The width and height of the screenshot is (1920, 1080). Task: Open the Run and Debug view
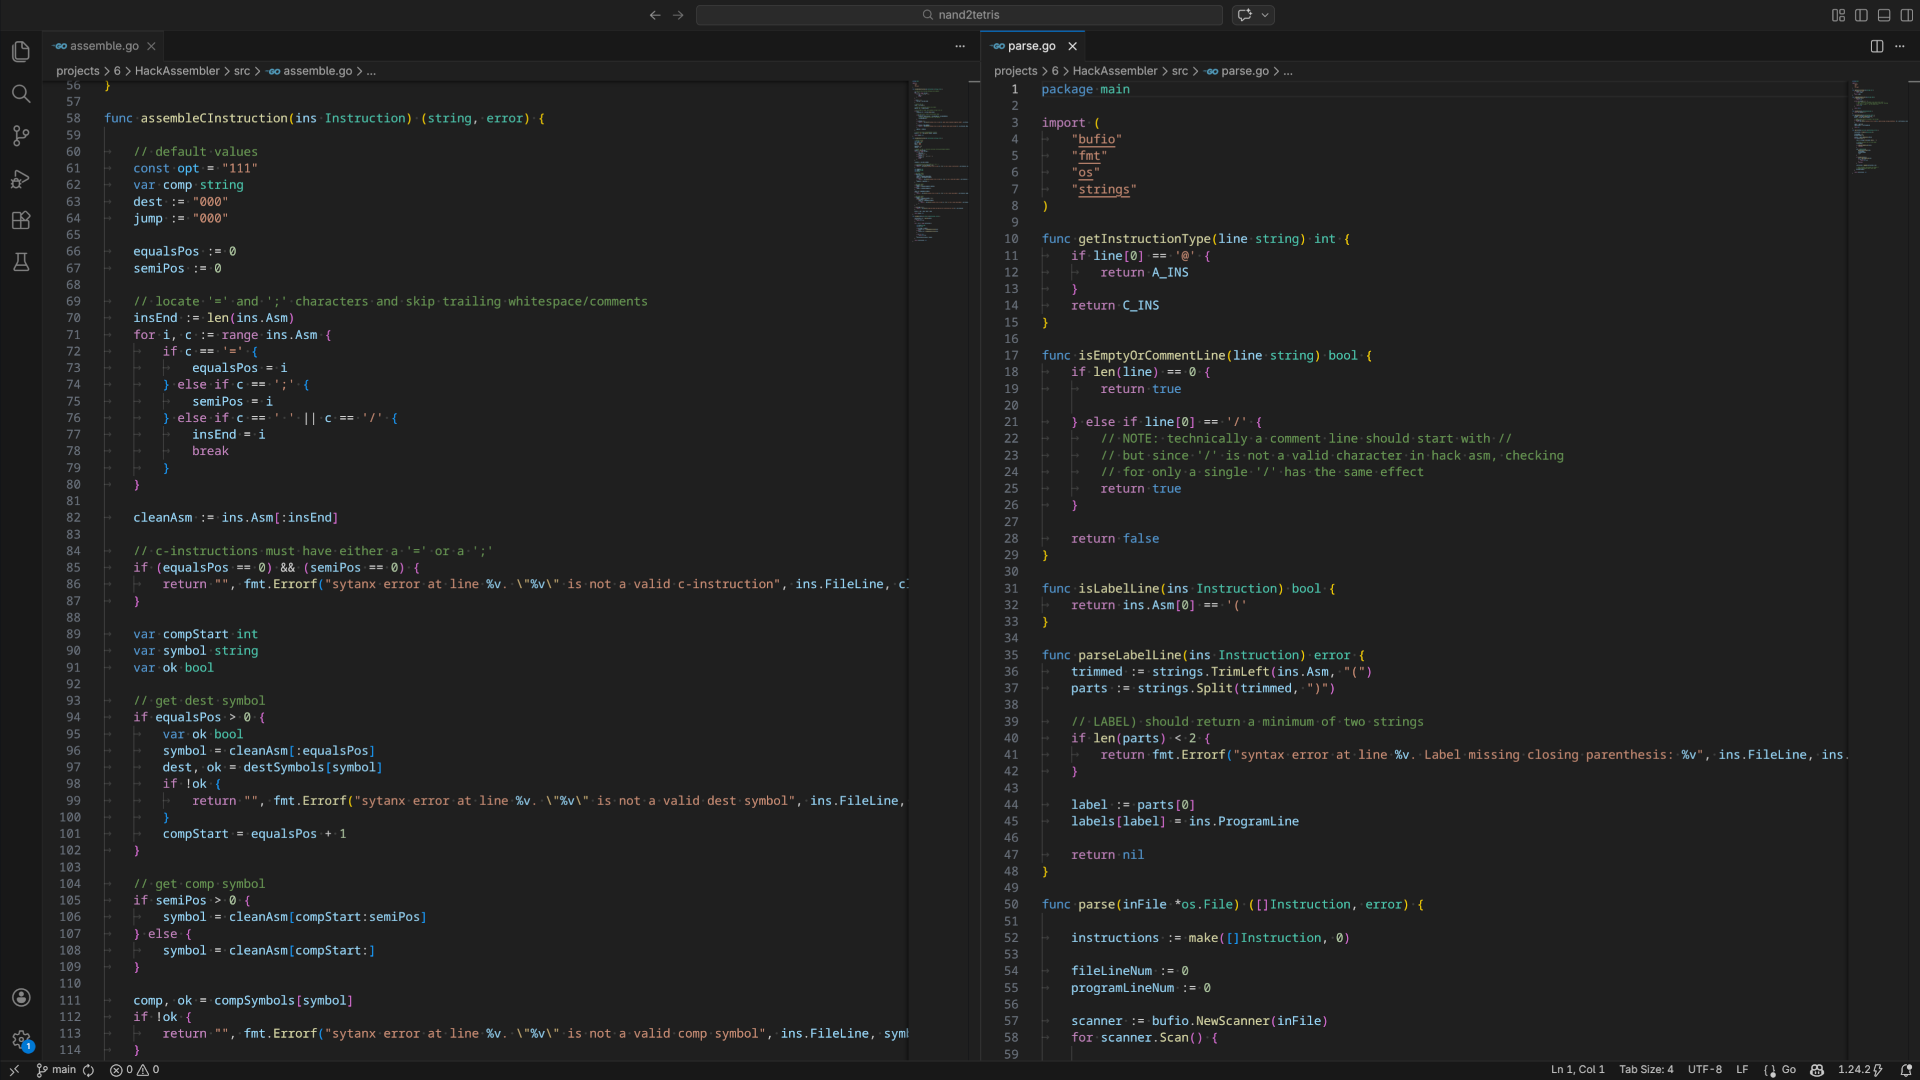click(20, 179)
